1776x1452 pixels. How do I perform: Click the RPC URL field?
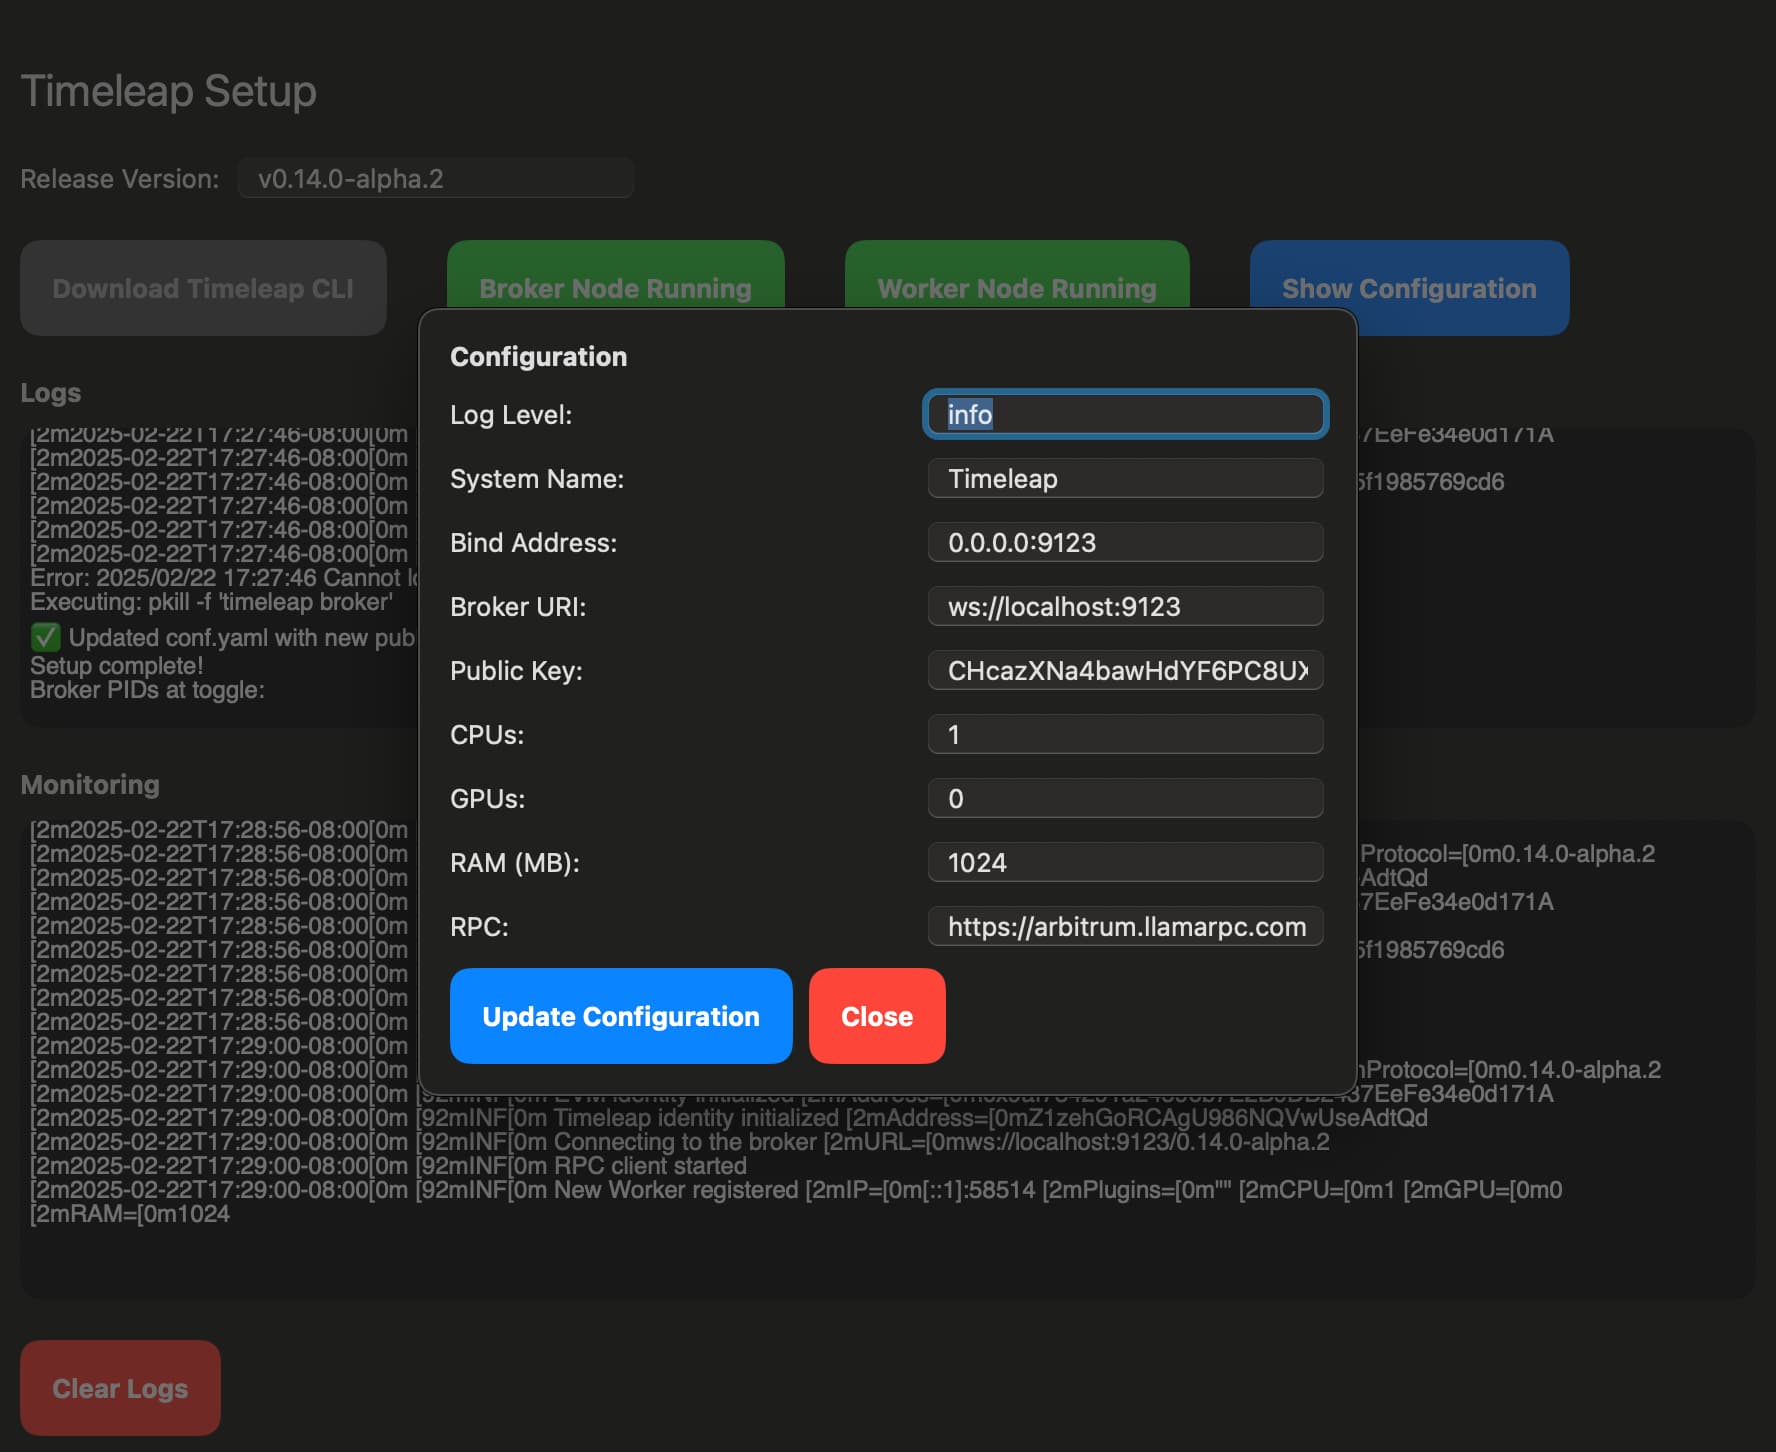[x=1125, y=926]
